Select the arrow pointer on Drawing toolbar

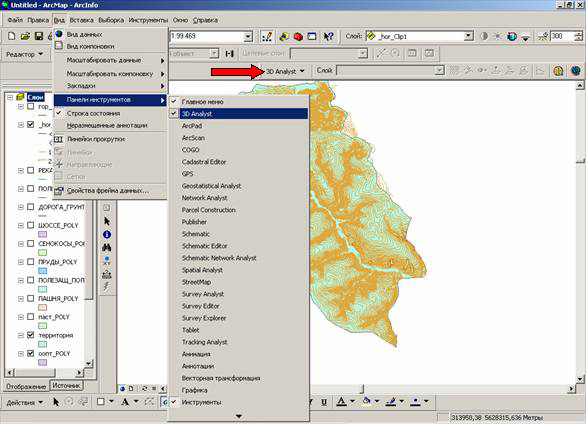(x=56, y=402)
